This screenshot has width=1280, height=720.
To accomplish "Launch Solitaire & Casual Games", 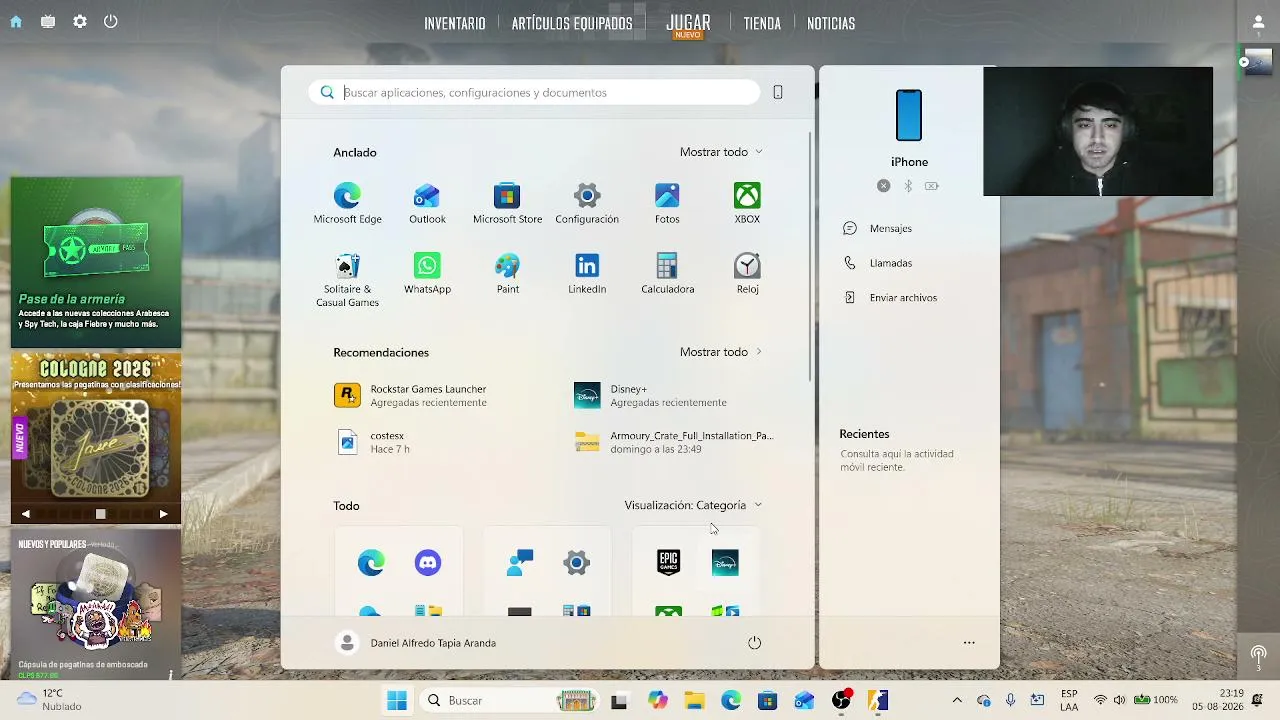I will (347, 280).
